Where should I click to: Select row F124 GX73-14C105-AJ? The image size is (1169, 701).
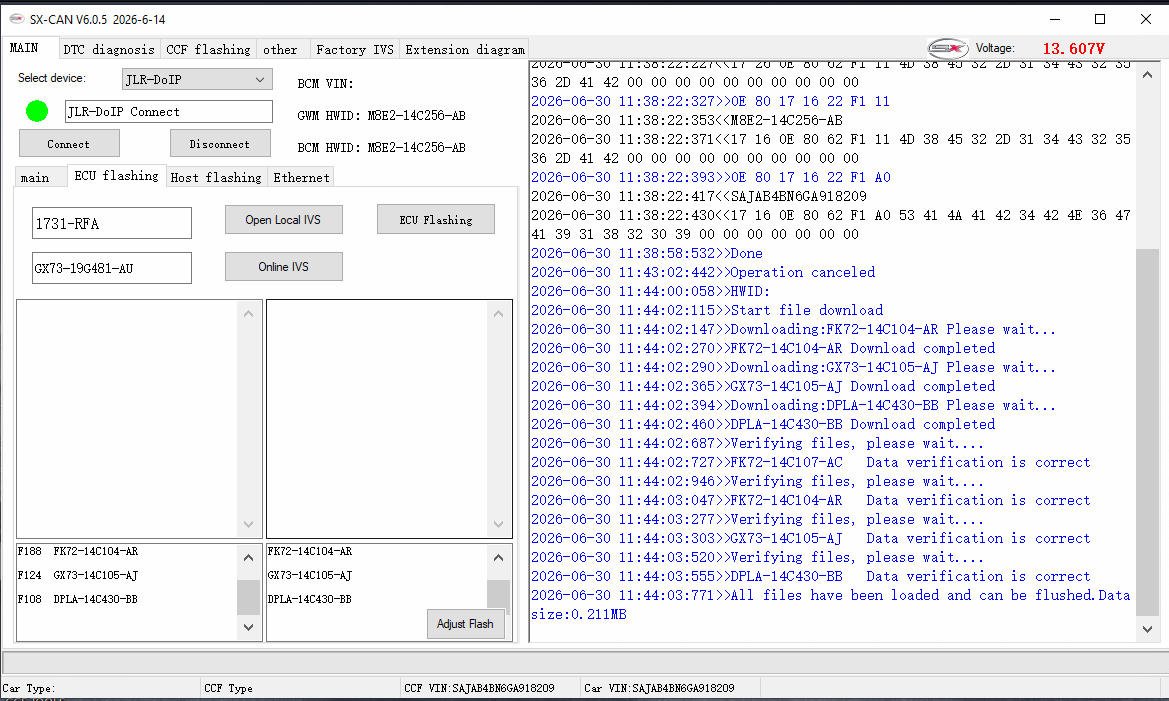(x=78, y=575)
